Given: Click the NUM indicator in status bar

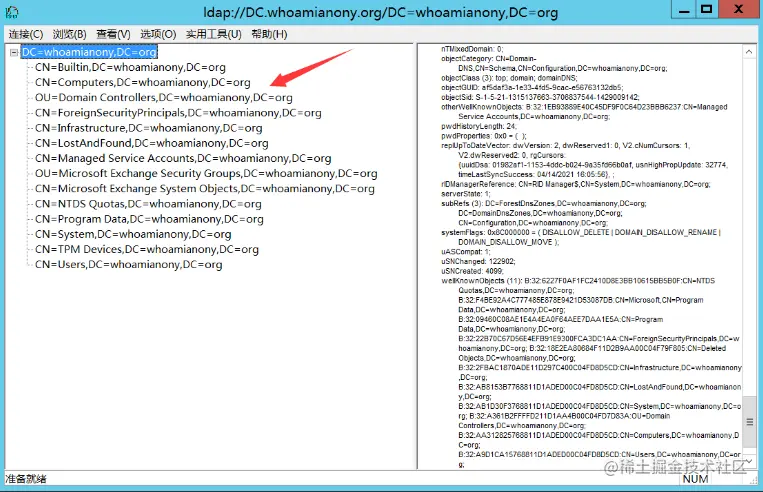Looking at the screenshot, I should tap(695, 479).
